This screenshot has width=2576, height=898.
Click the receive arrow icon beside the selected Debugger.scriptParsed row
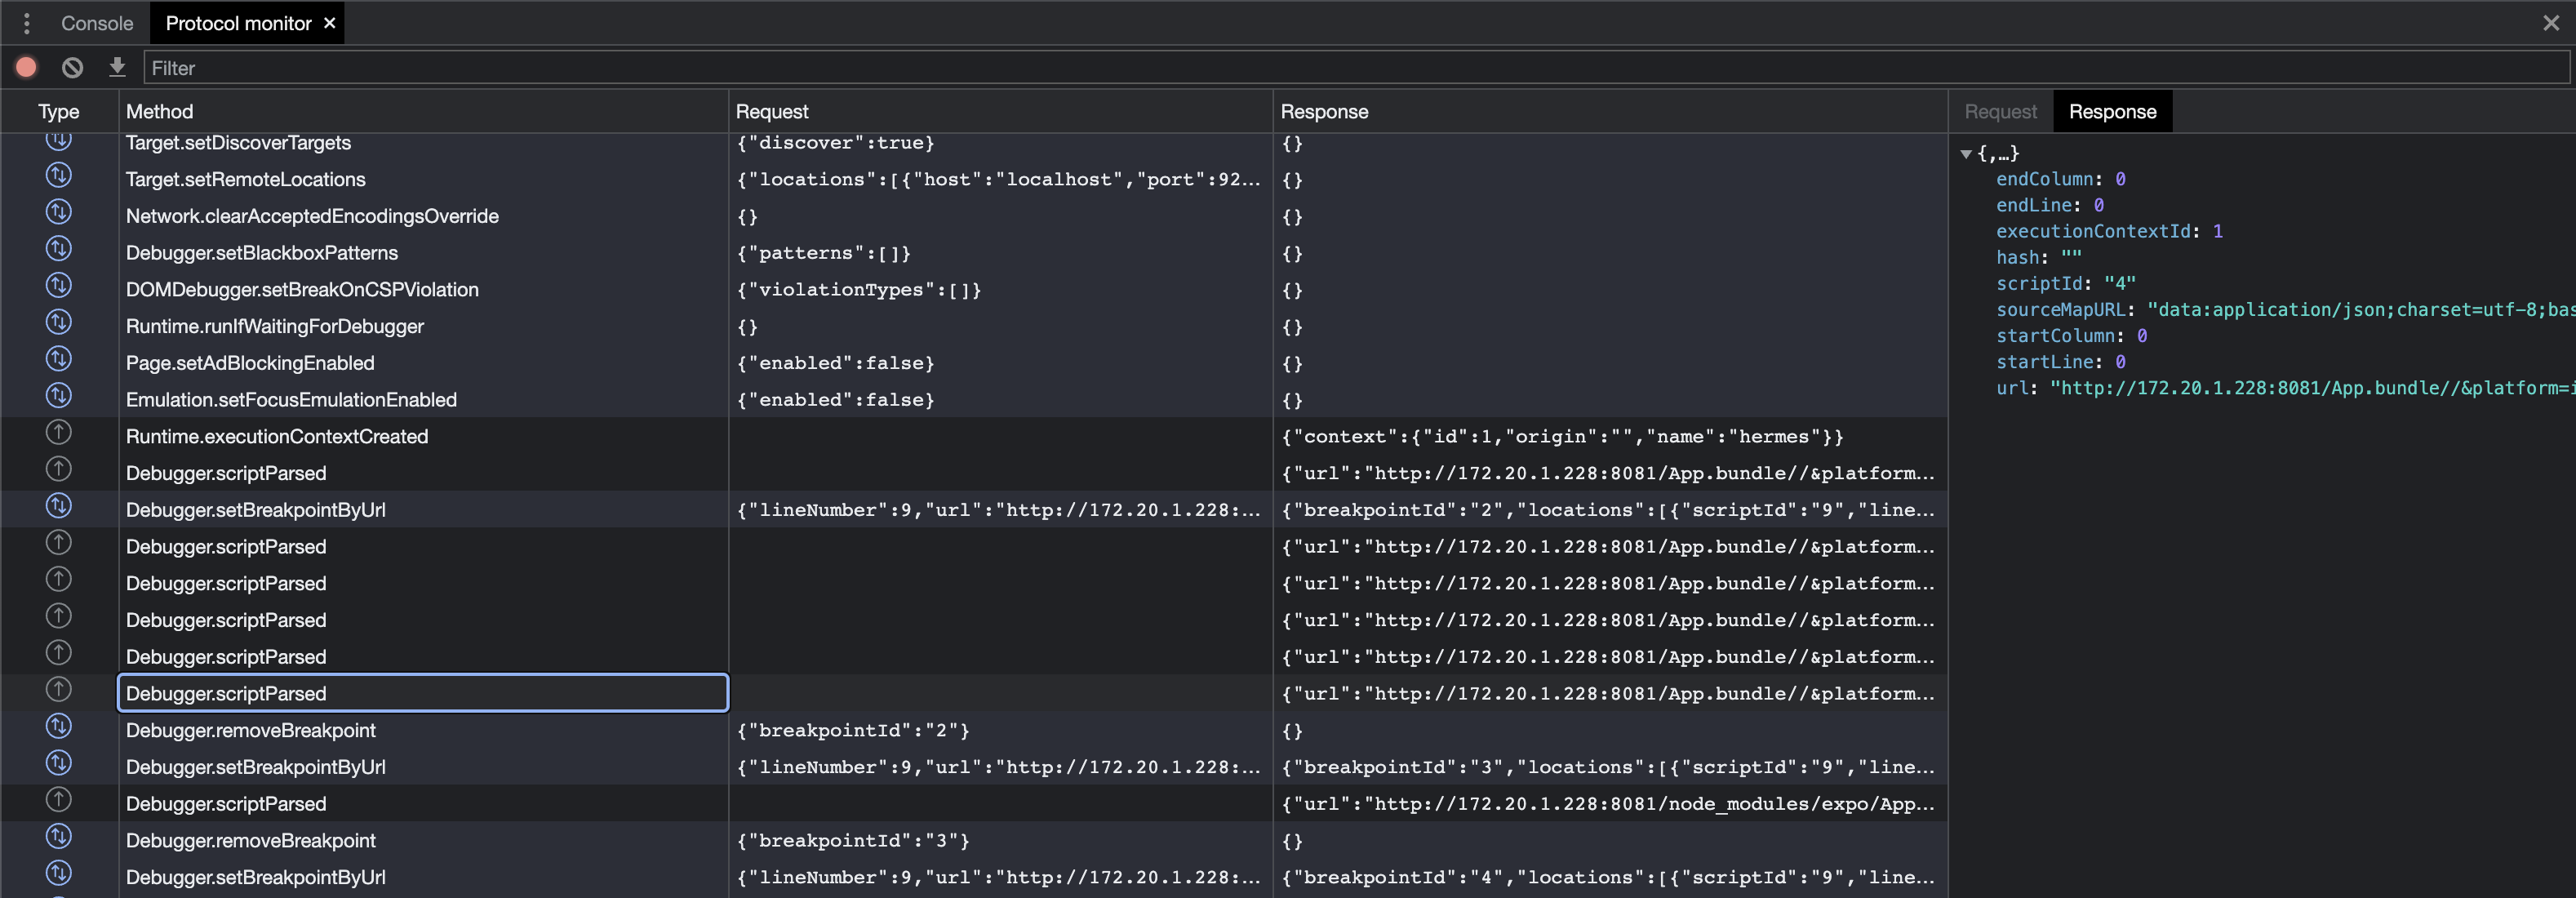(57, 690)
